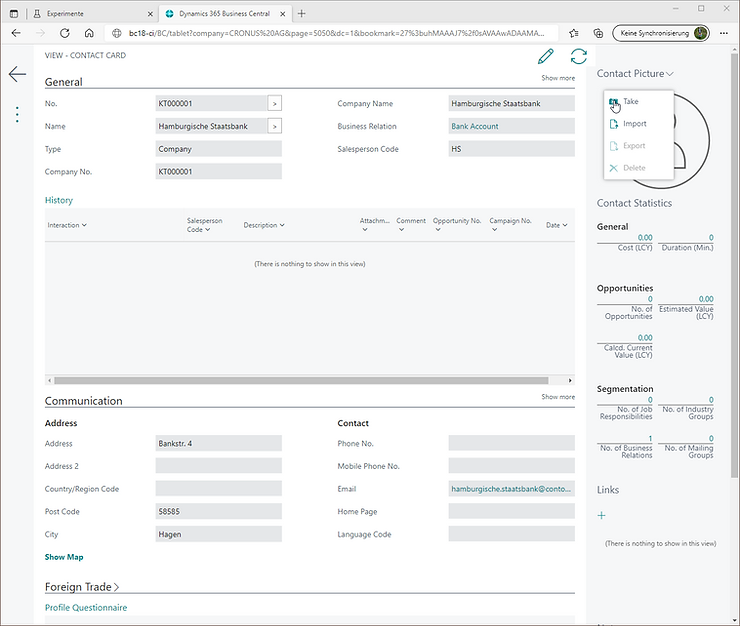Open the three-dot more options menu
The width and height of the screenshot is (740, 626).
[17, 114]
